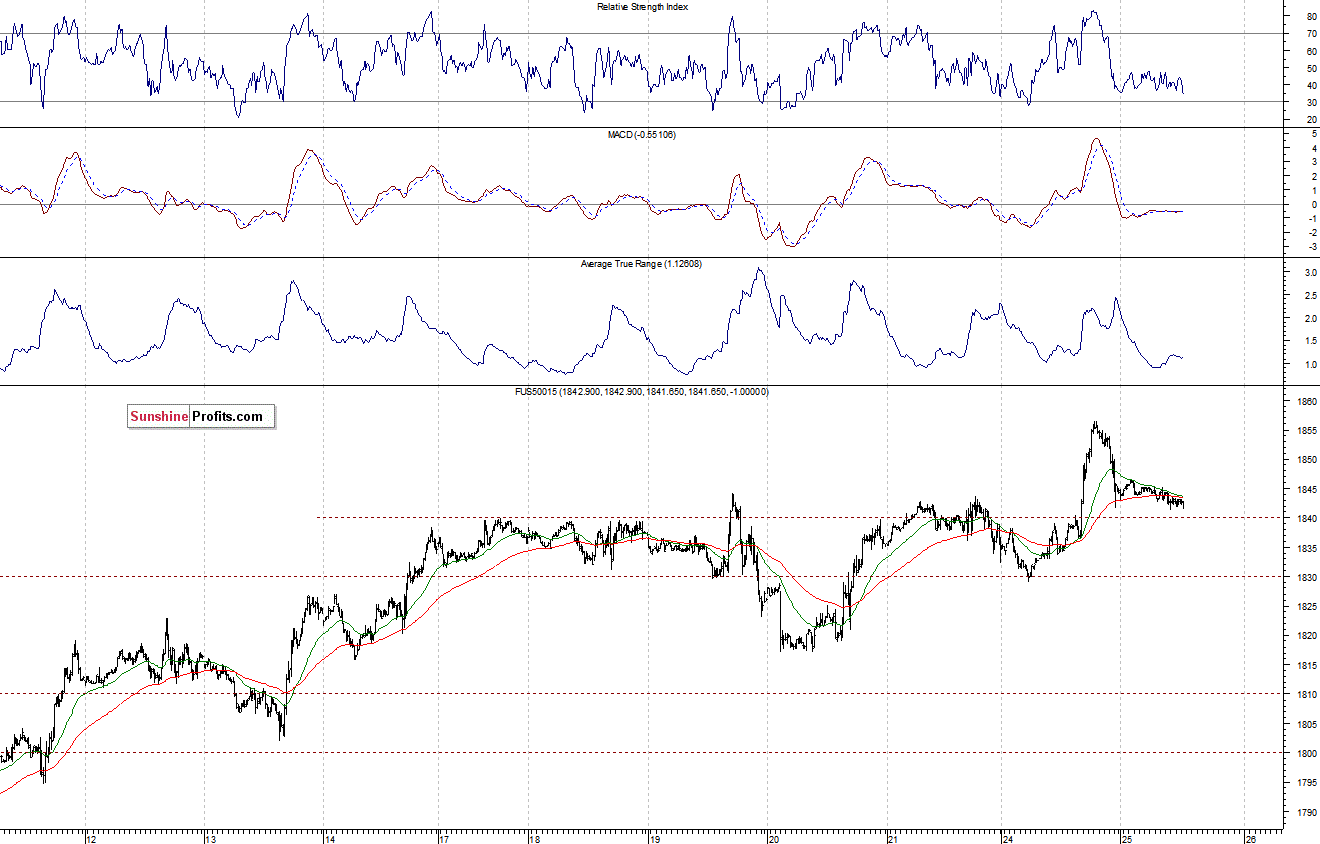Click the 70 value on RSI axis

(x=1310, y=34)
